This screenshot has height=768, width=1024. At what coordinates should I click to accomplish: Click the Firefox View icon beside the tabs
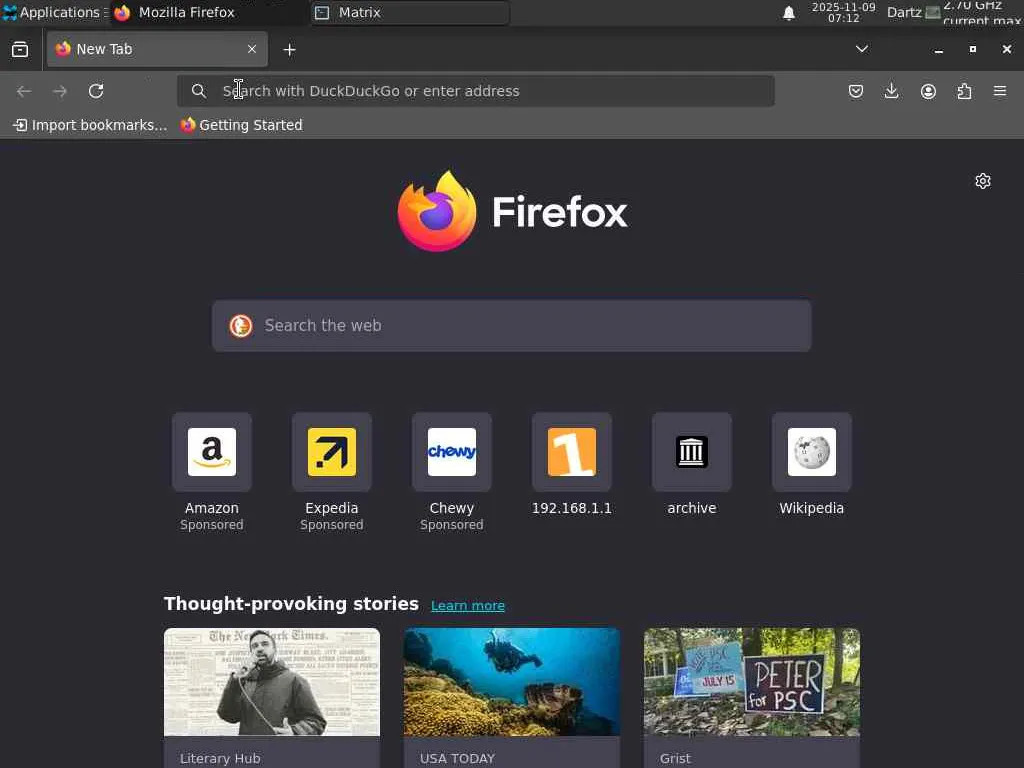pos(20,49)
